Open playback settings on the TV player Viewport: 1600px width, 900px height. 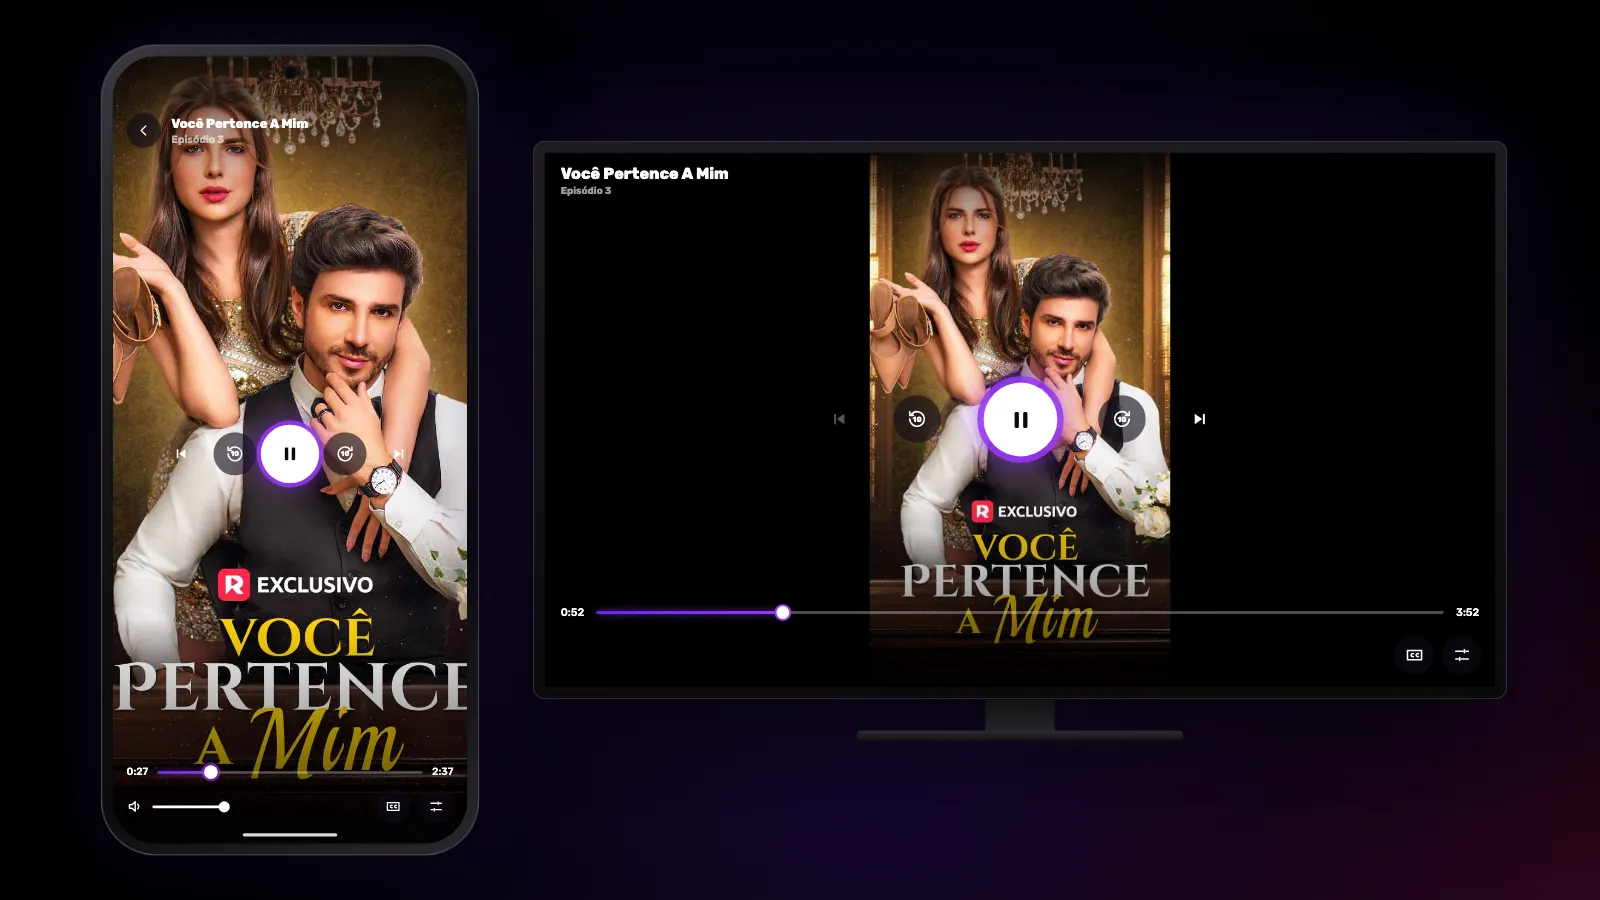[1461, 655]
